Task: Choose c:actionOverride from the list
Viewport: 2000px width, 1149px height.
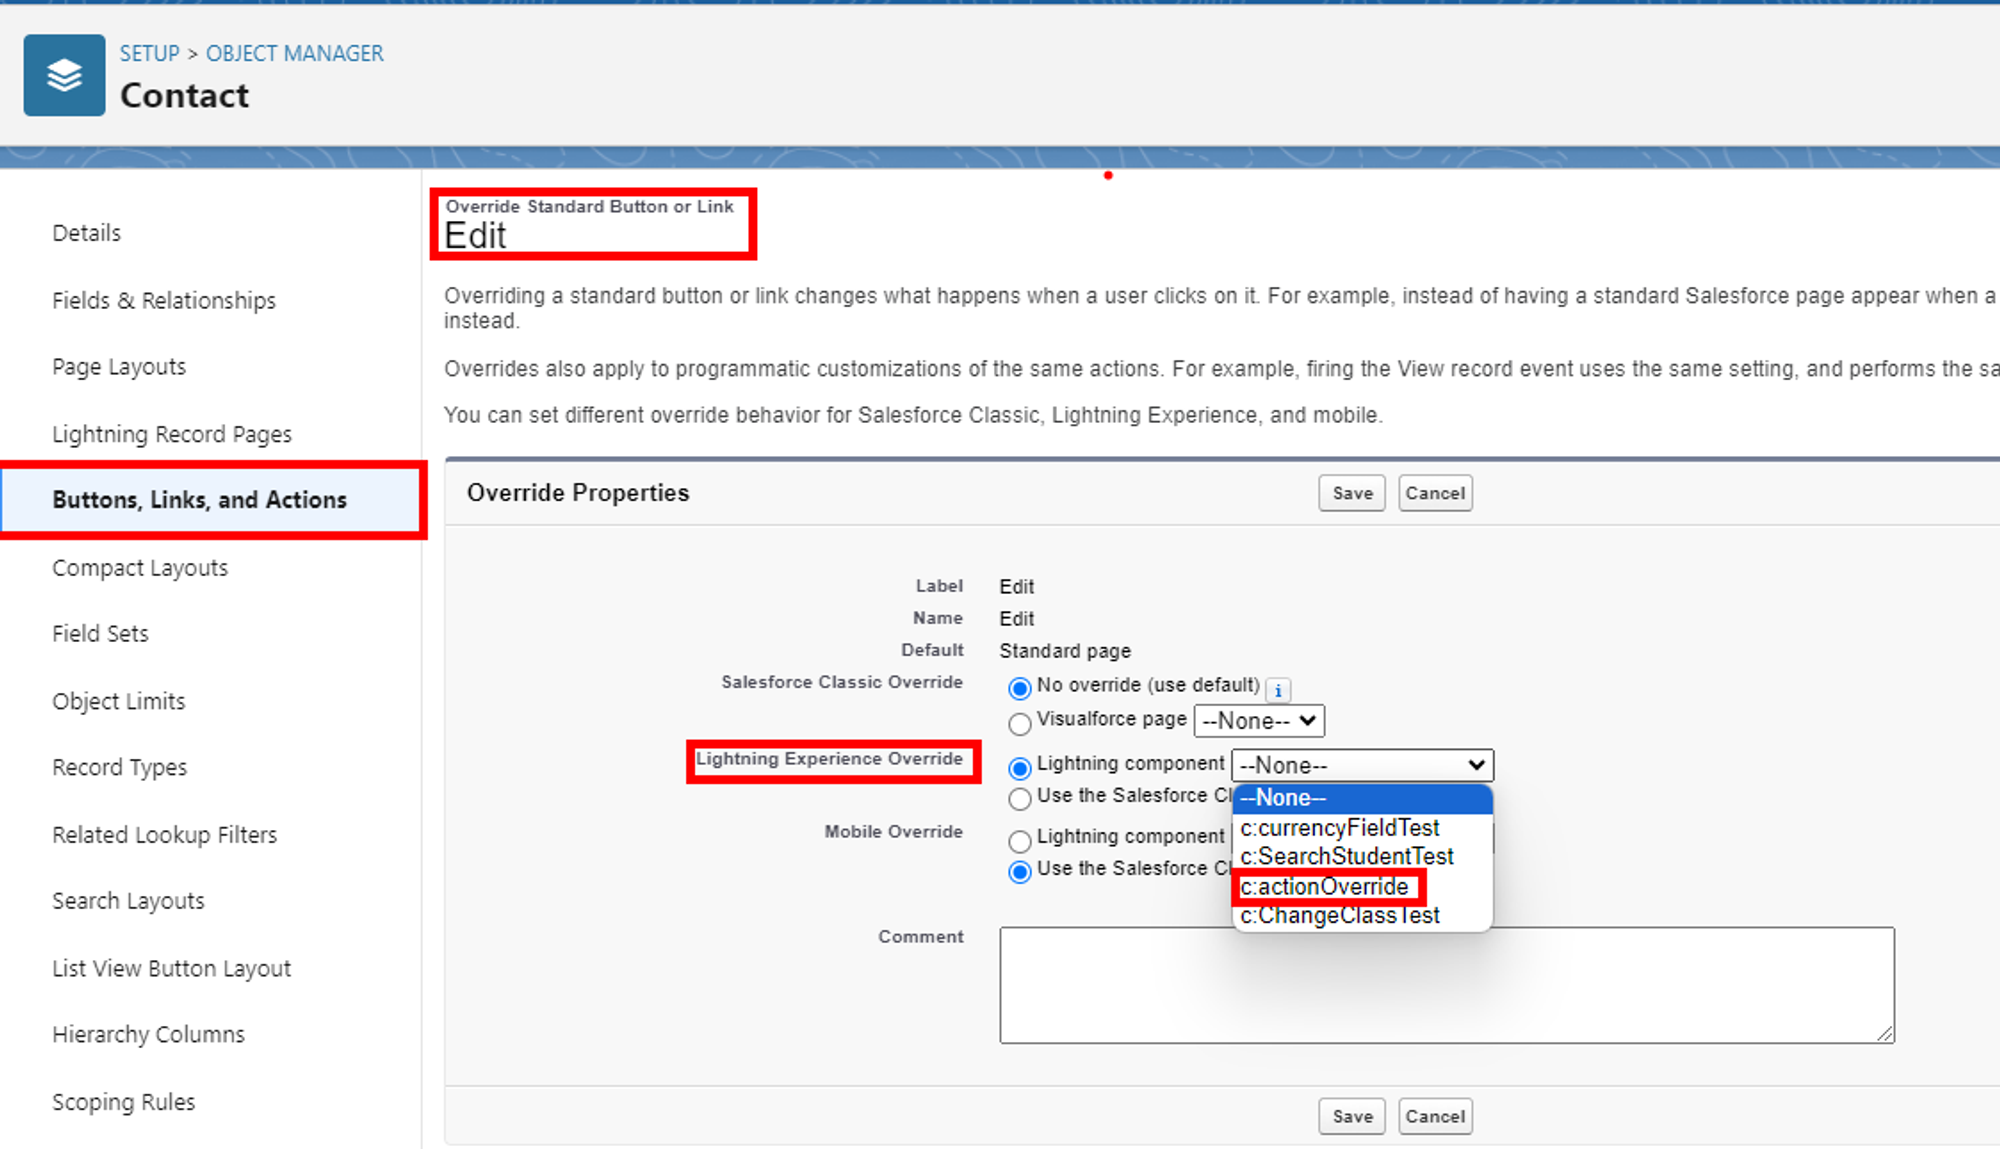Action: 1362,886
